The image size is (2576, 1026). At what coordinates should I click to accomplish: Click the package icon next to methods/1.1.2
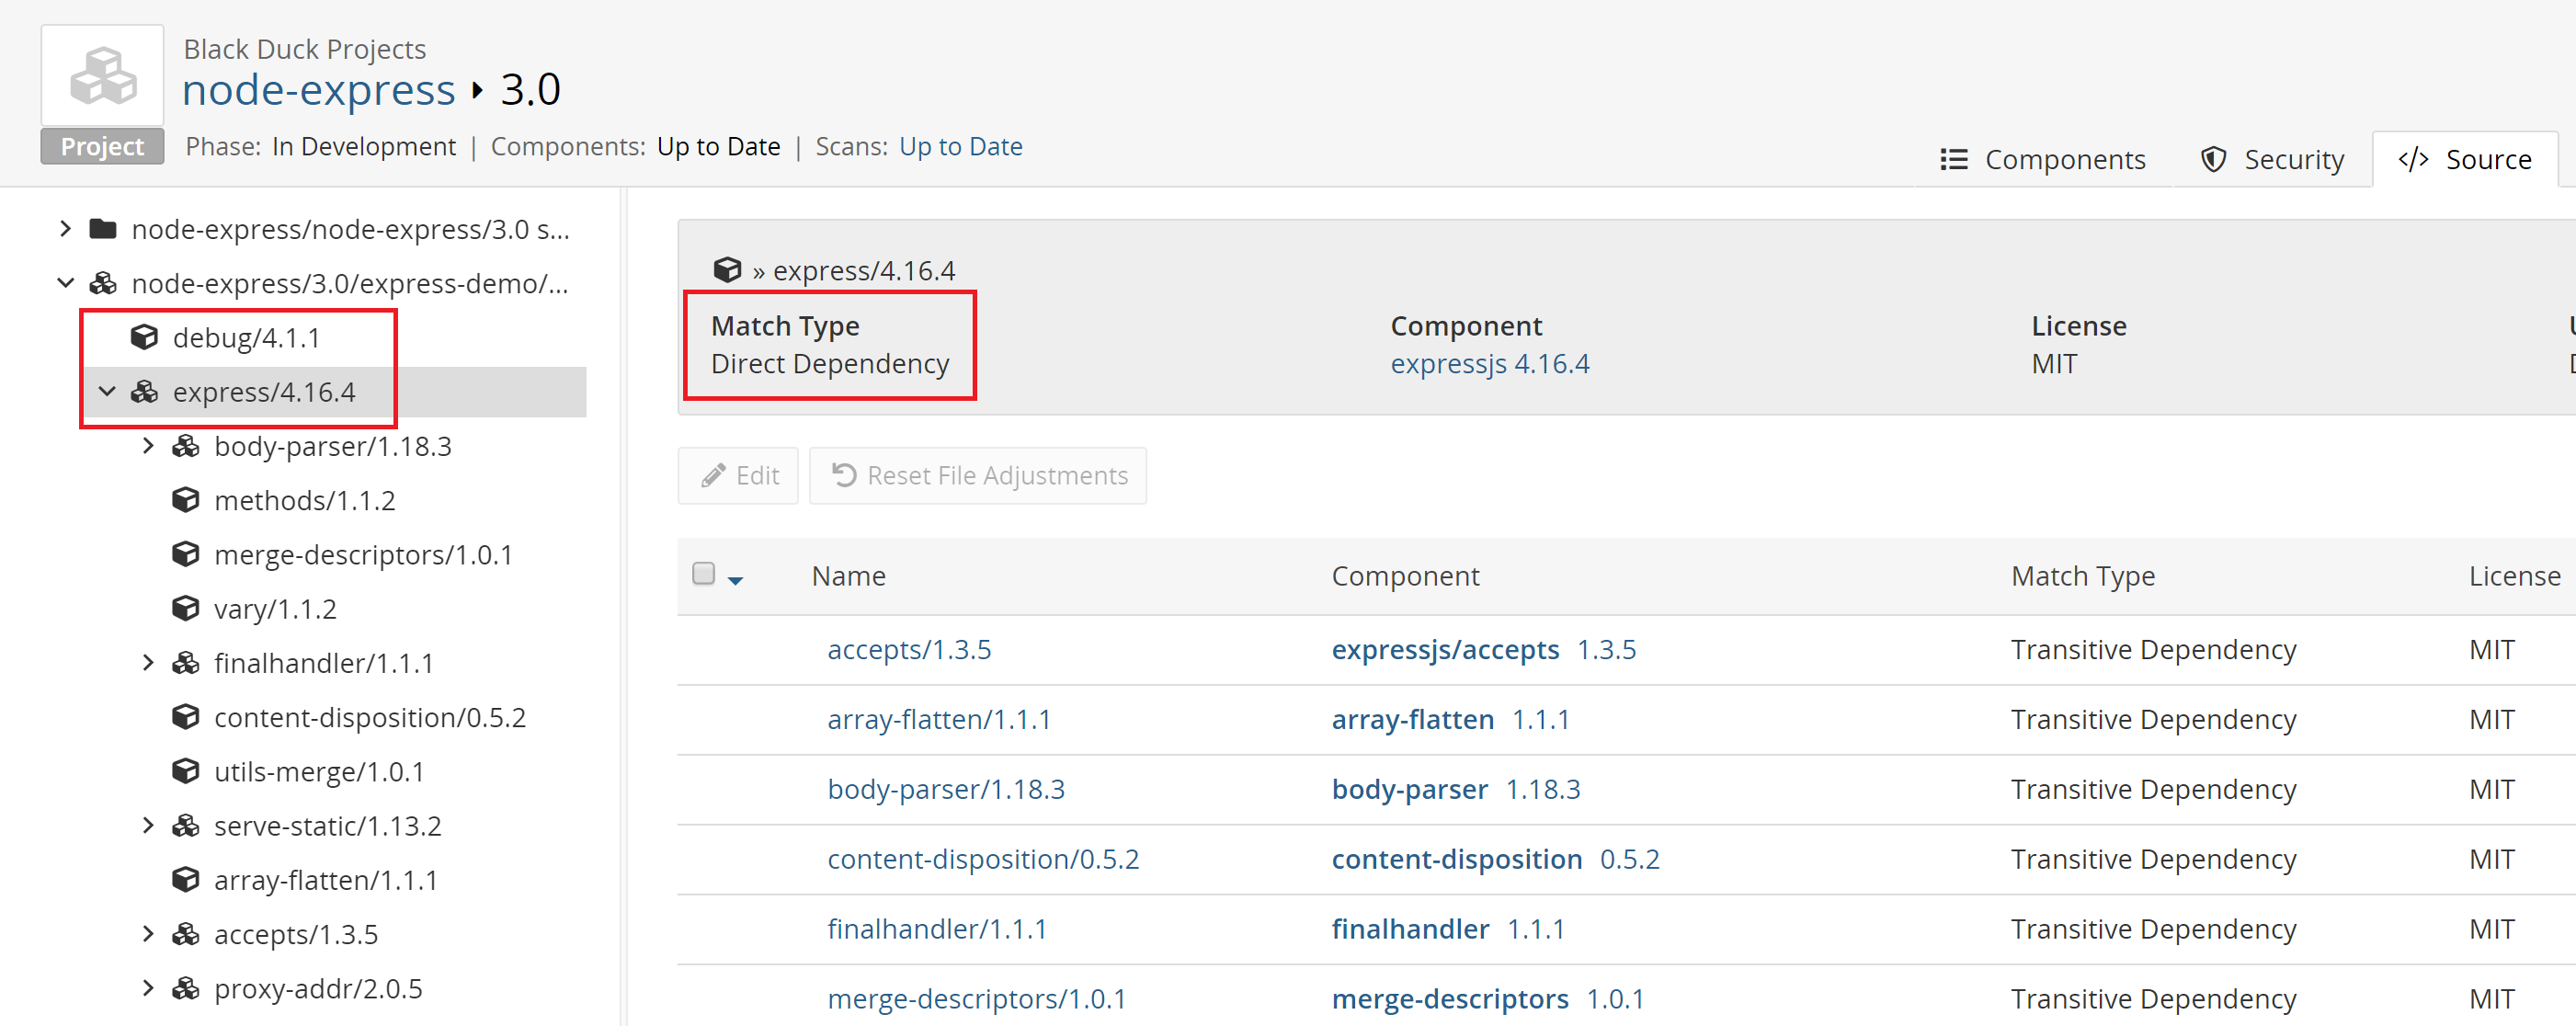pos(186,499)
